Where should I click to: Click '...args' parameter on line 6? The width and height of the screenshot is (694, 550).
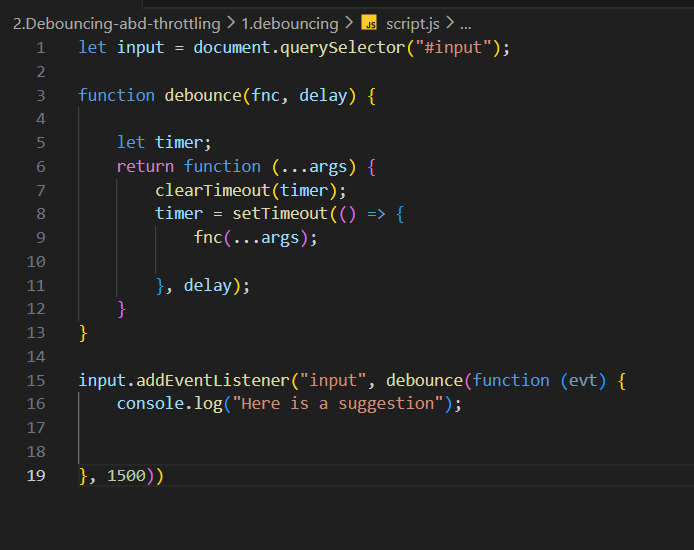pos(314,166)
